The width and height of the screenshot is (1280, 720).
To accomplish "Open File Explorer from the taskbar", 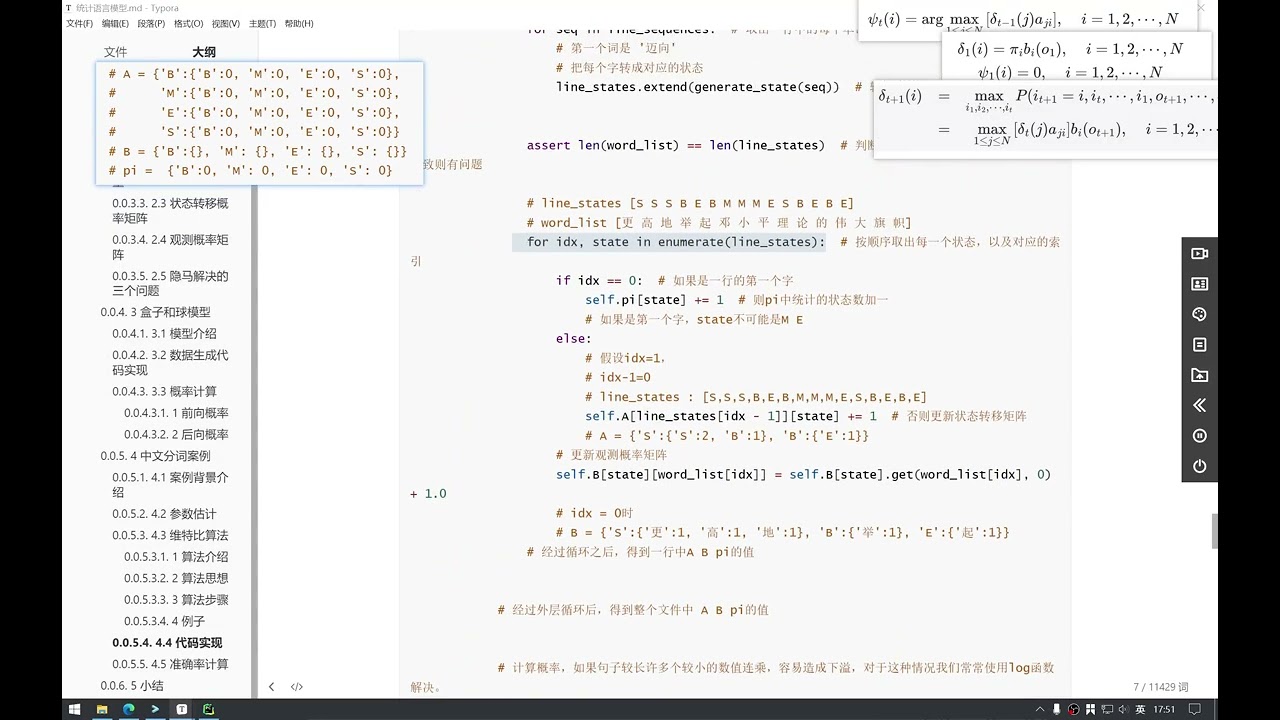I will click(x=102, y=709).
